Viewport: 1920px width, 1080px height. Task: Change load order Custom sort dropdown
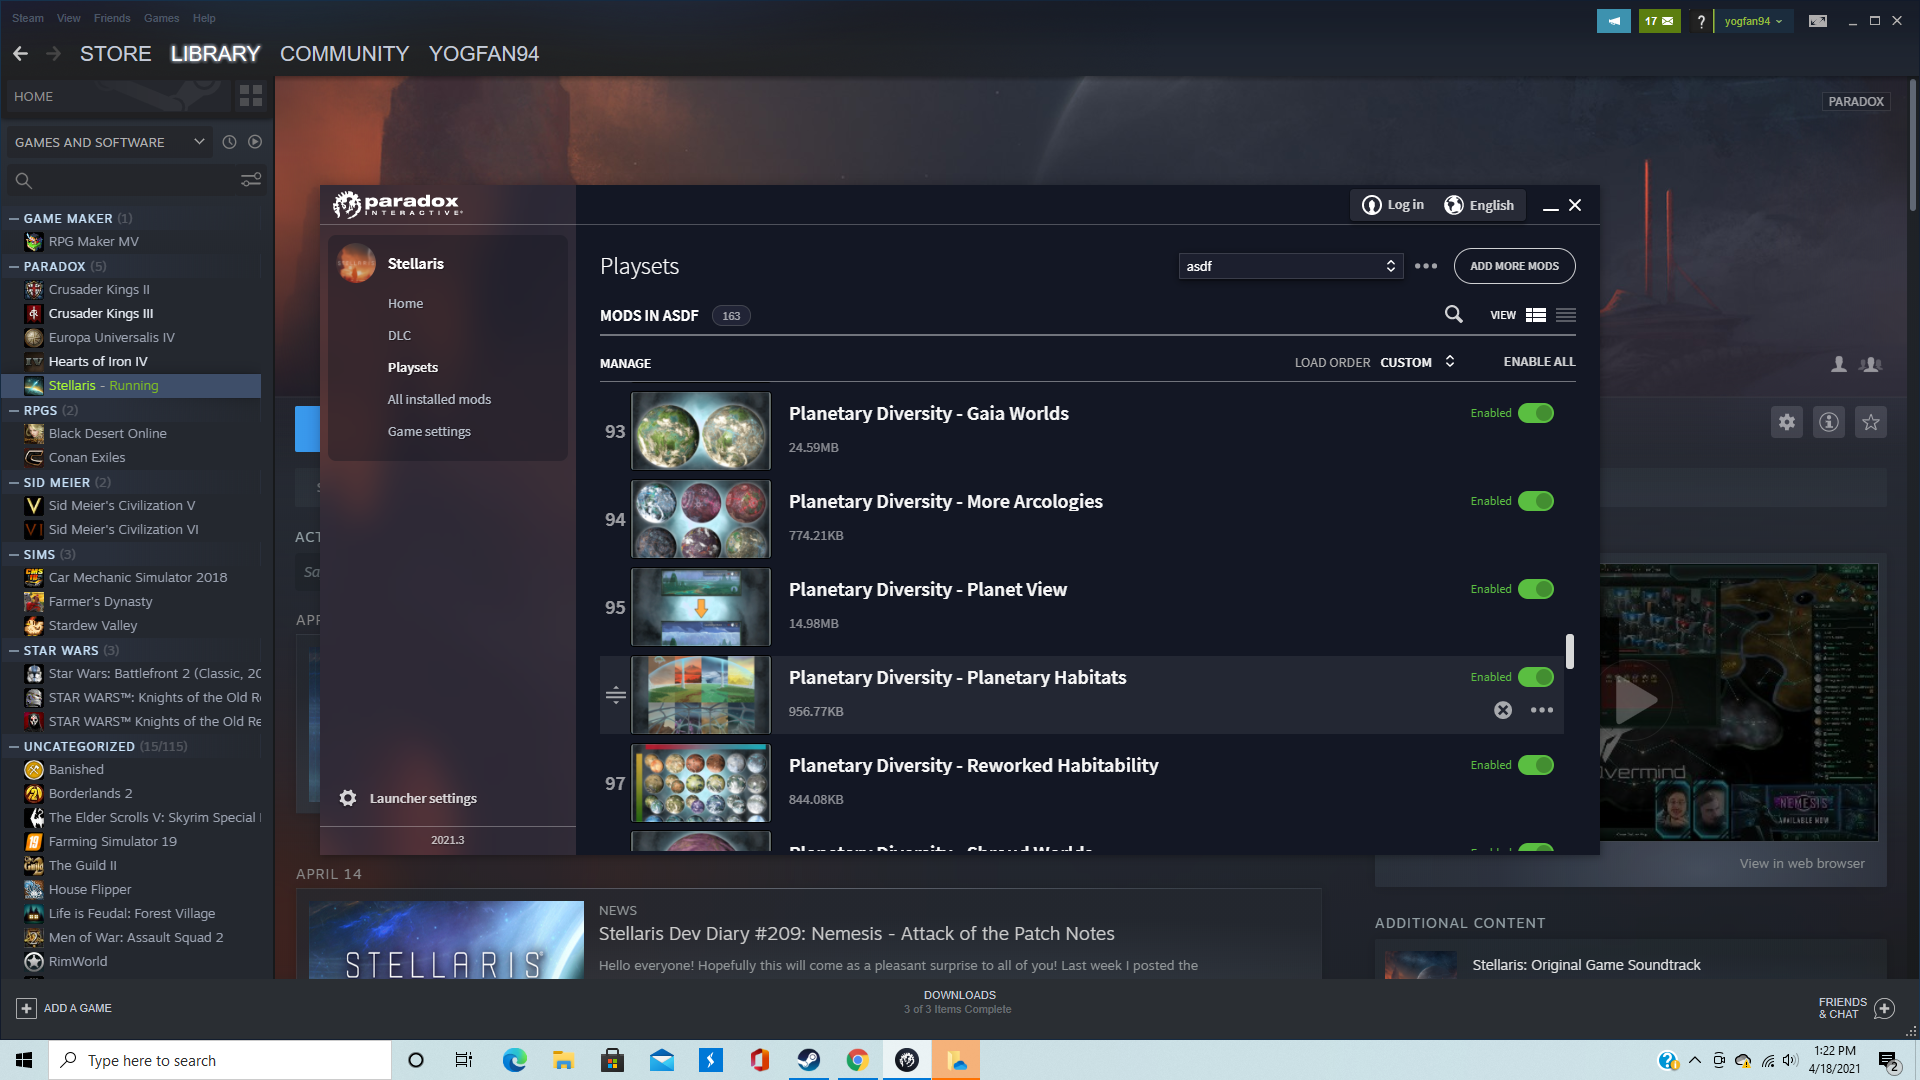tap(1417, 362)
